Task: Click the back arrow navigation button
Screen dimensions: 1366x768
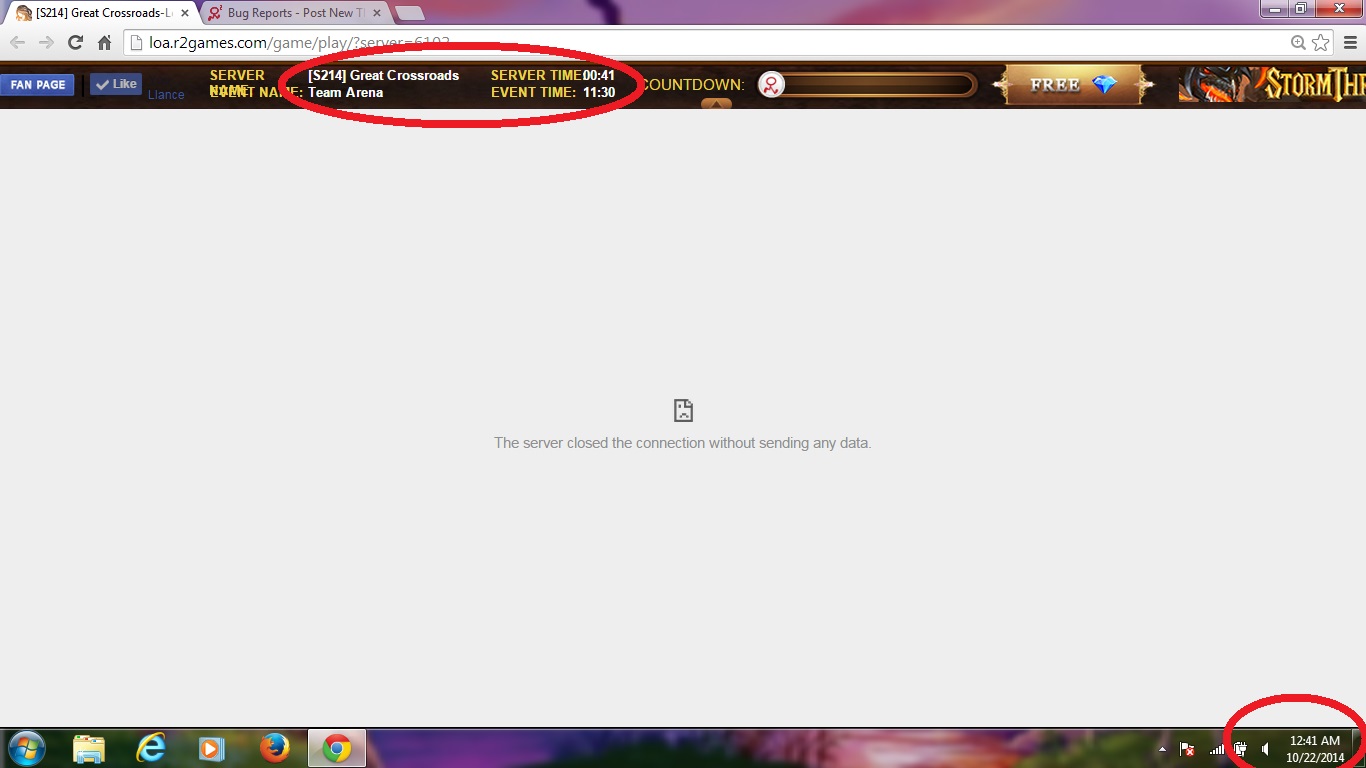Action: (x=17, y=42)
